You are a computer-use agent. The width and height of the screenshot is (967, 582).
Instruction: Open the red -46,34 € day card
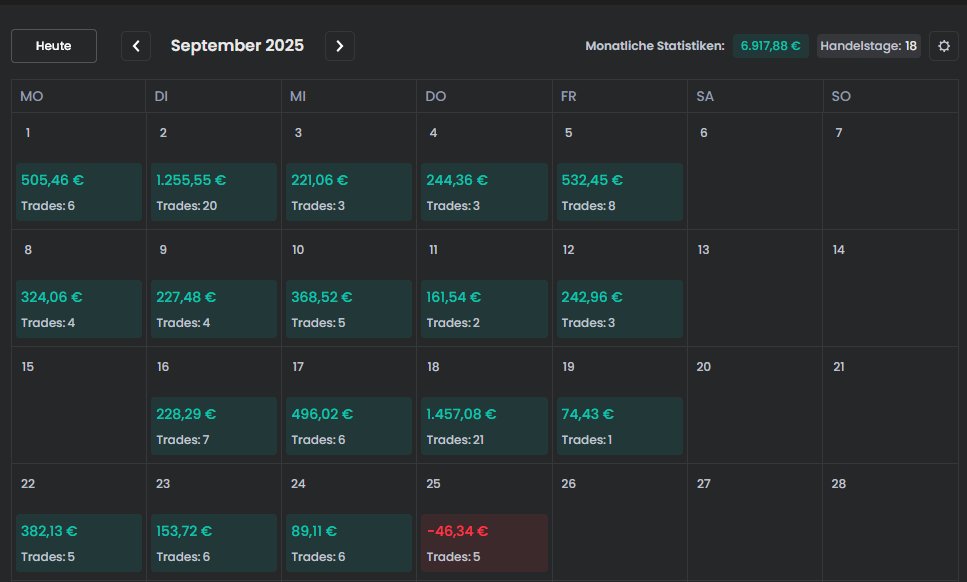point(484,543)
